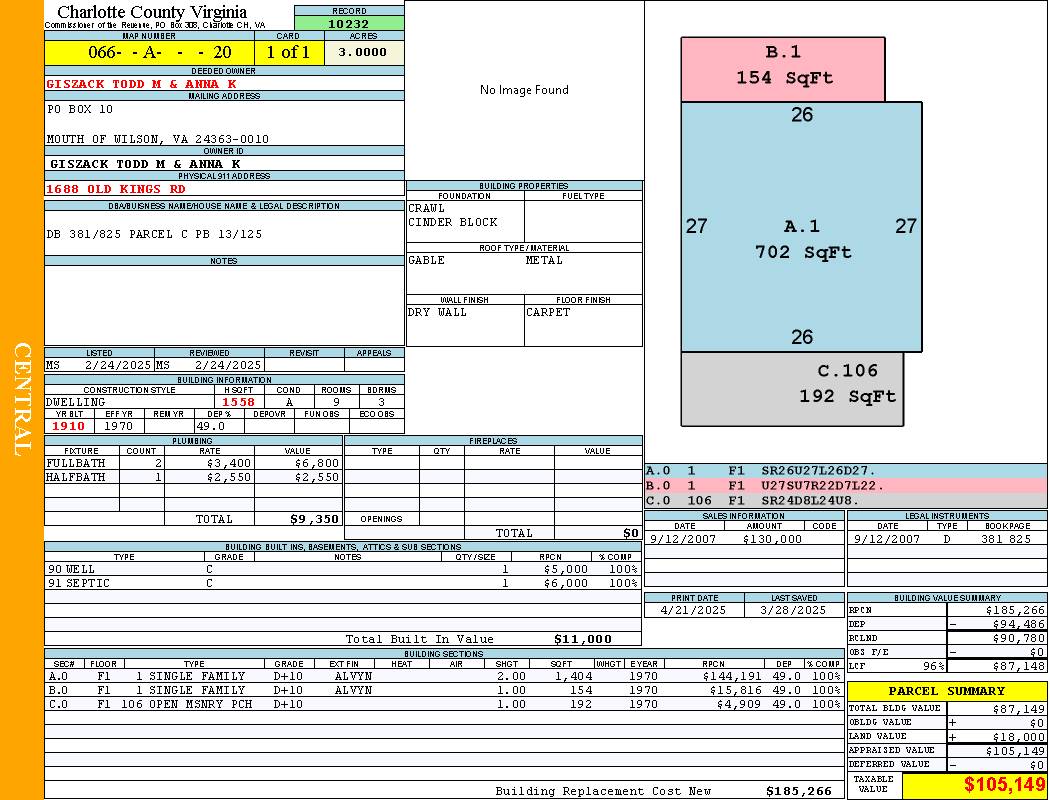This screenshot has width=1050, height=800.
Task: Click DEP value $94,486
Action: pyautogui.click(x=1019, y=625)
